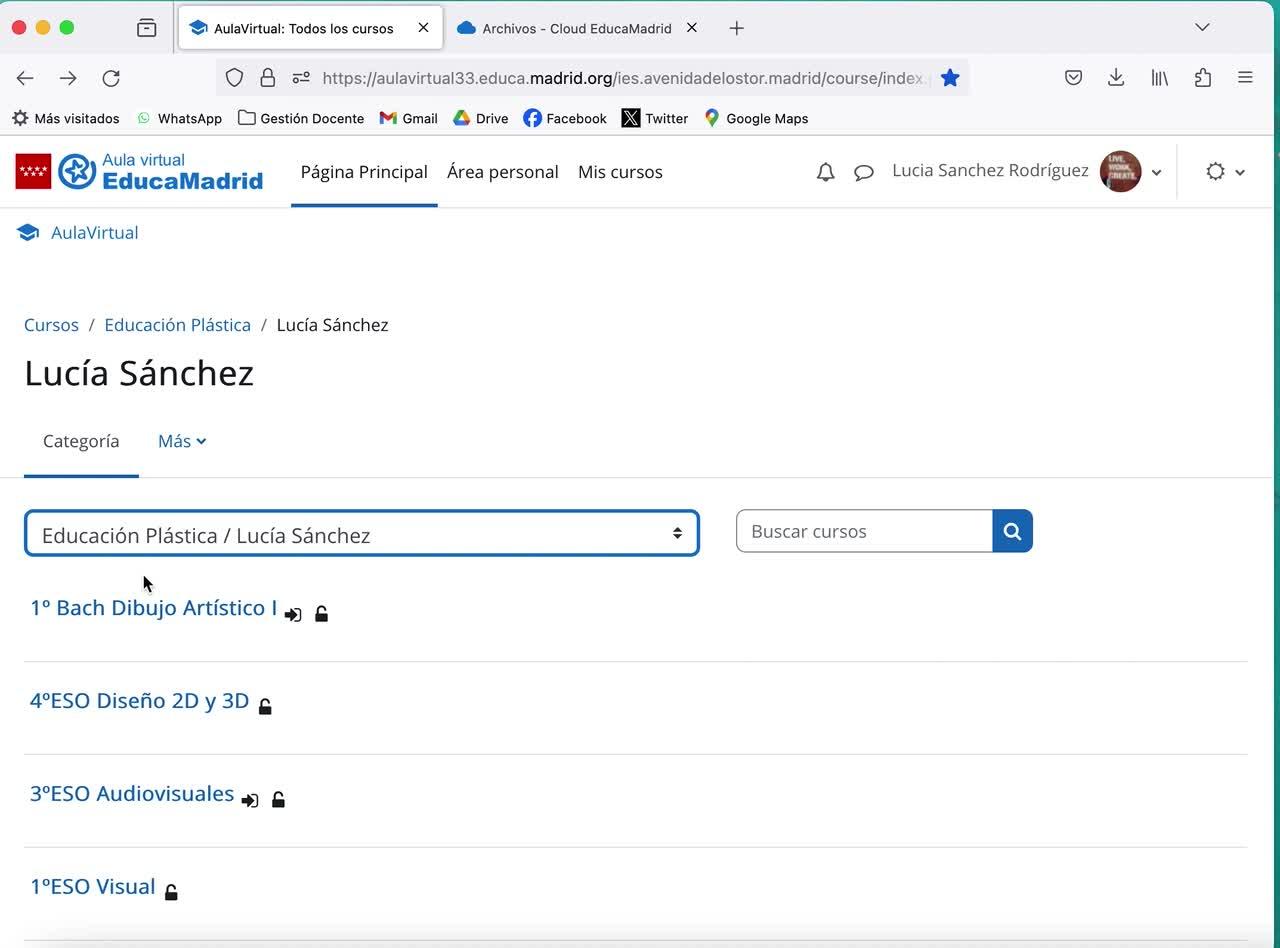Open the 4ºESO Diseño 2D y 3D course
Viewport: 1280px width, 948px height.
(x=140, y=701)
